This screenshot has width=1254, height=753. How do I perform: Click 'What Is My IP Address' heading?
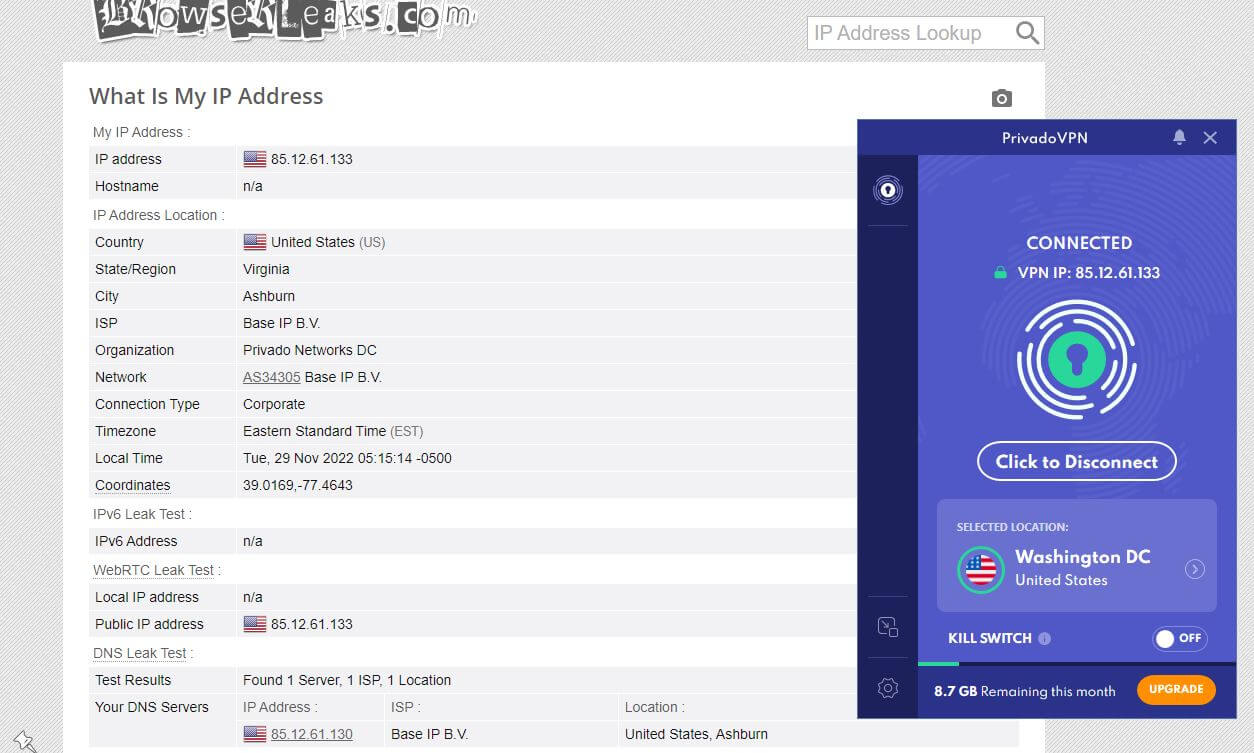(x=206, y=96)
